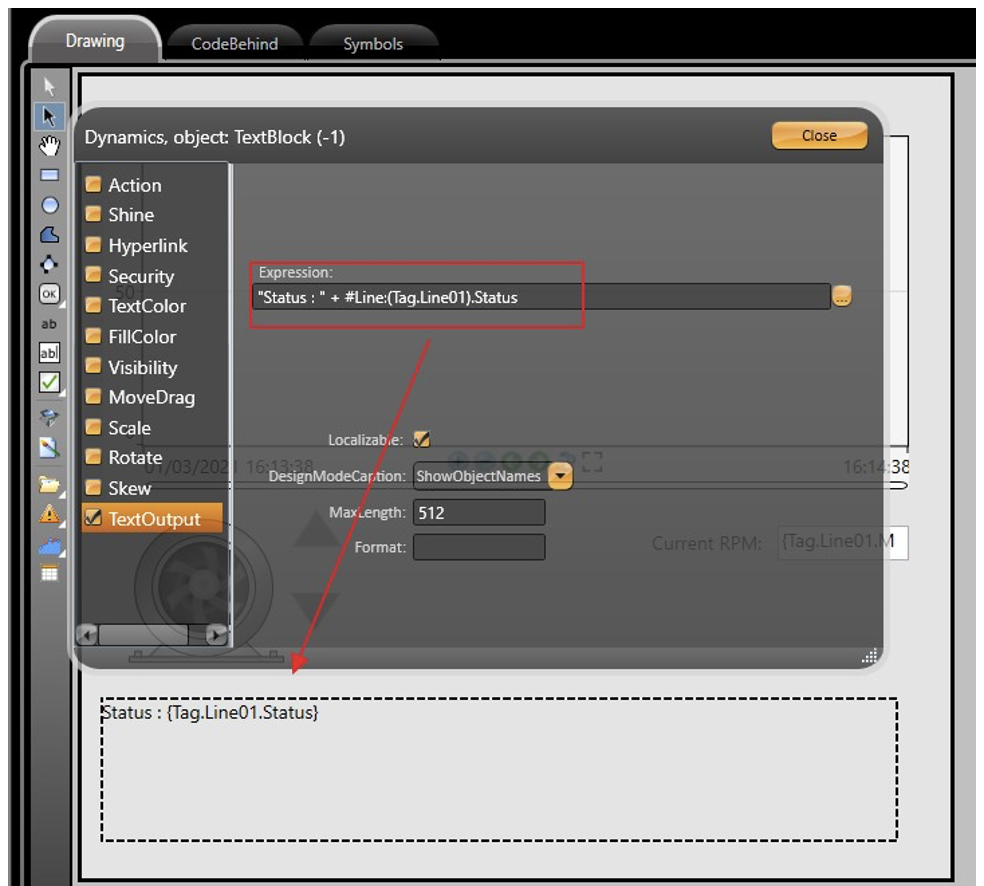Viewport: 984px width, 886px height.
Task: Select the text box input tool
Action: 49,353
